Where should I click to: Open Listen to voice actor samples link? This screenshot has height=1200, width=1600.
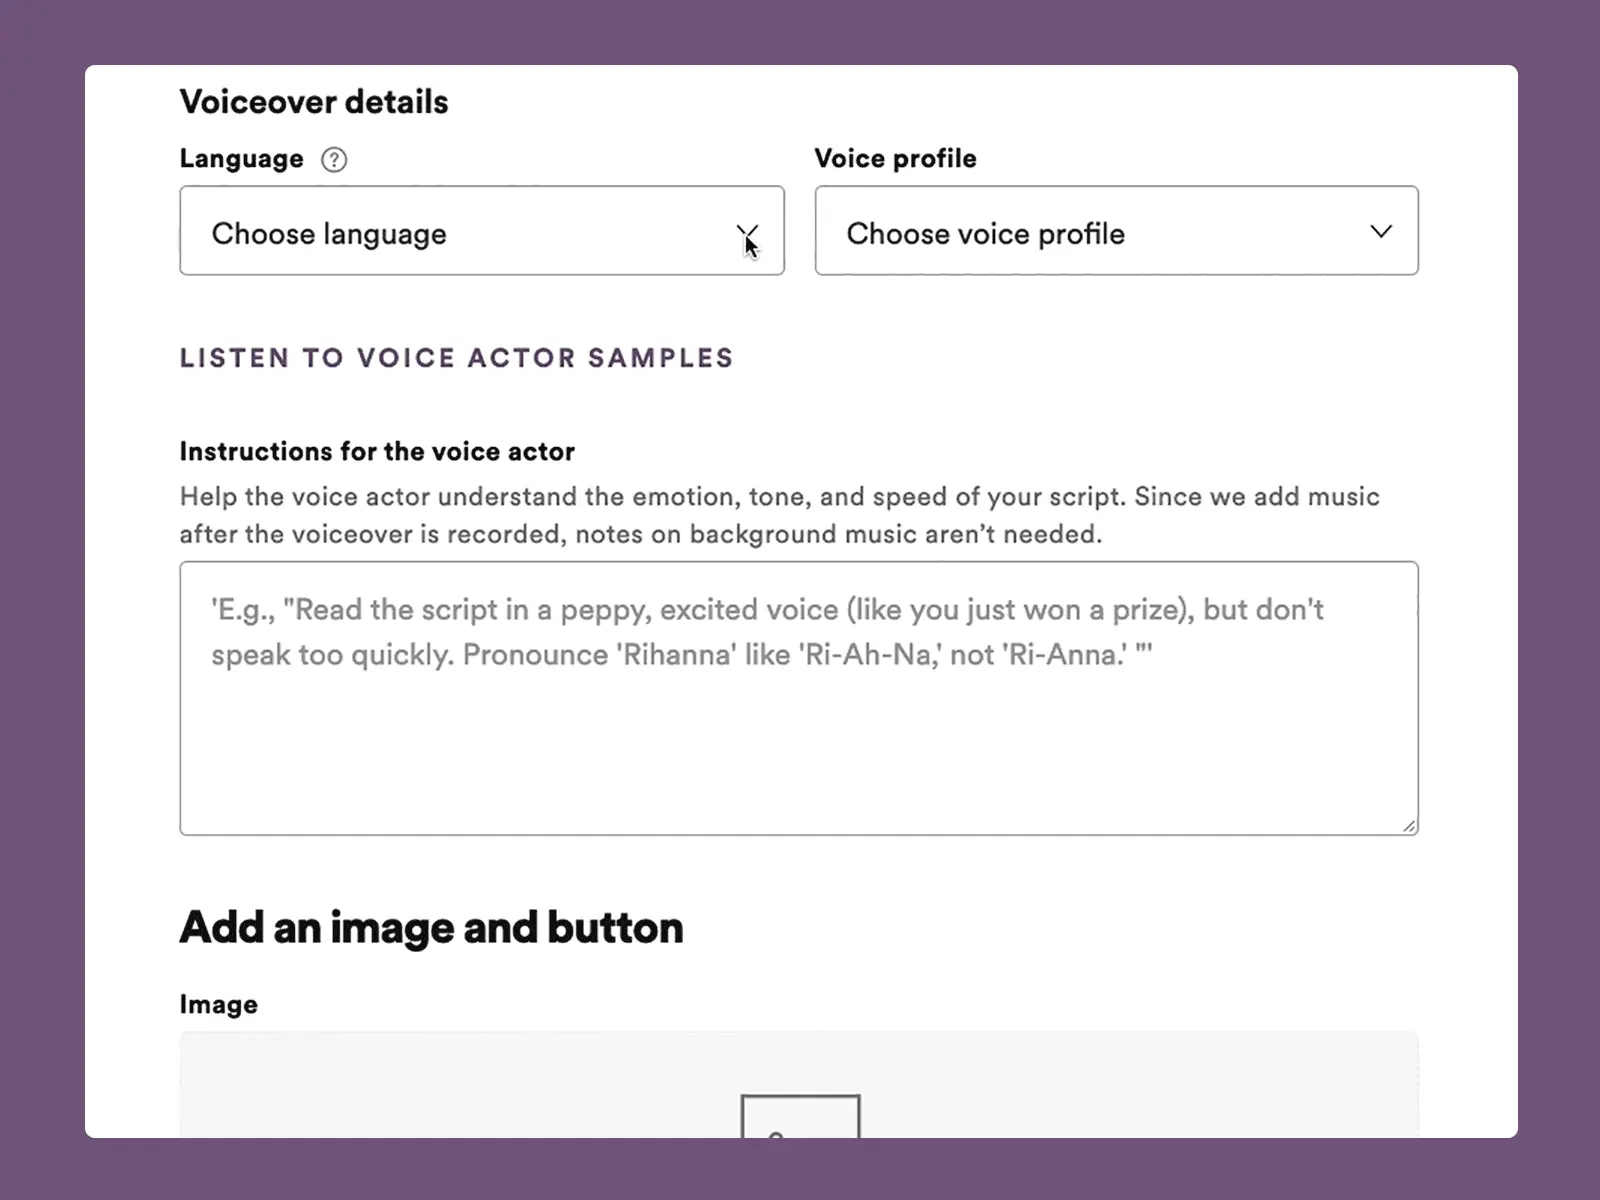pos(456,358)
